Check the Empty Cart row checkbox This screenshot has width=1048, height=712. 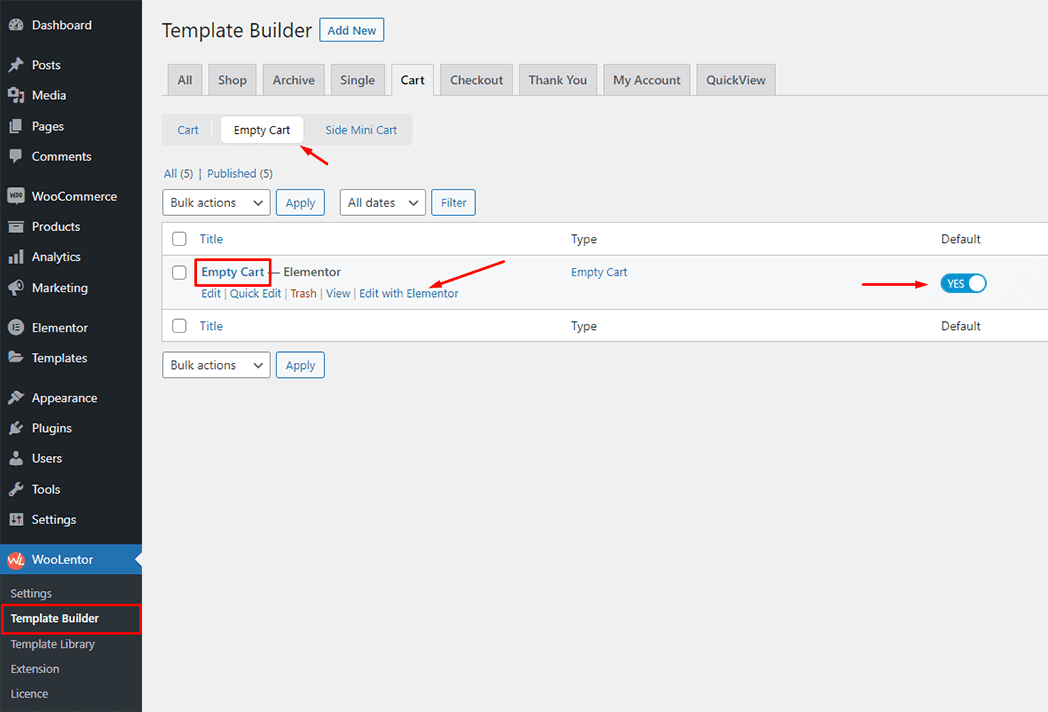coord(179,272)
